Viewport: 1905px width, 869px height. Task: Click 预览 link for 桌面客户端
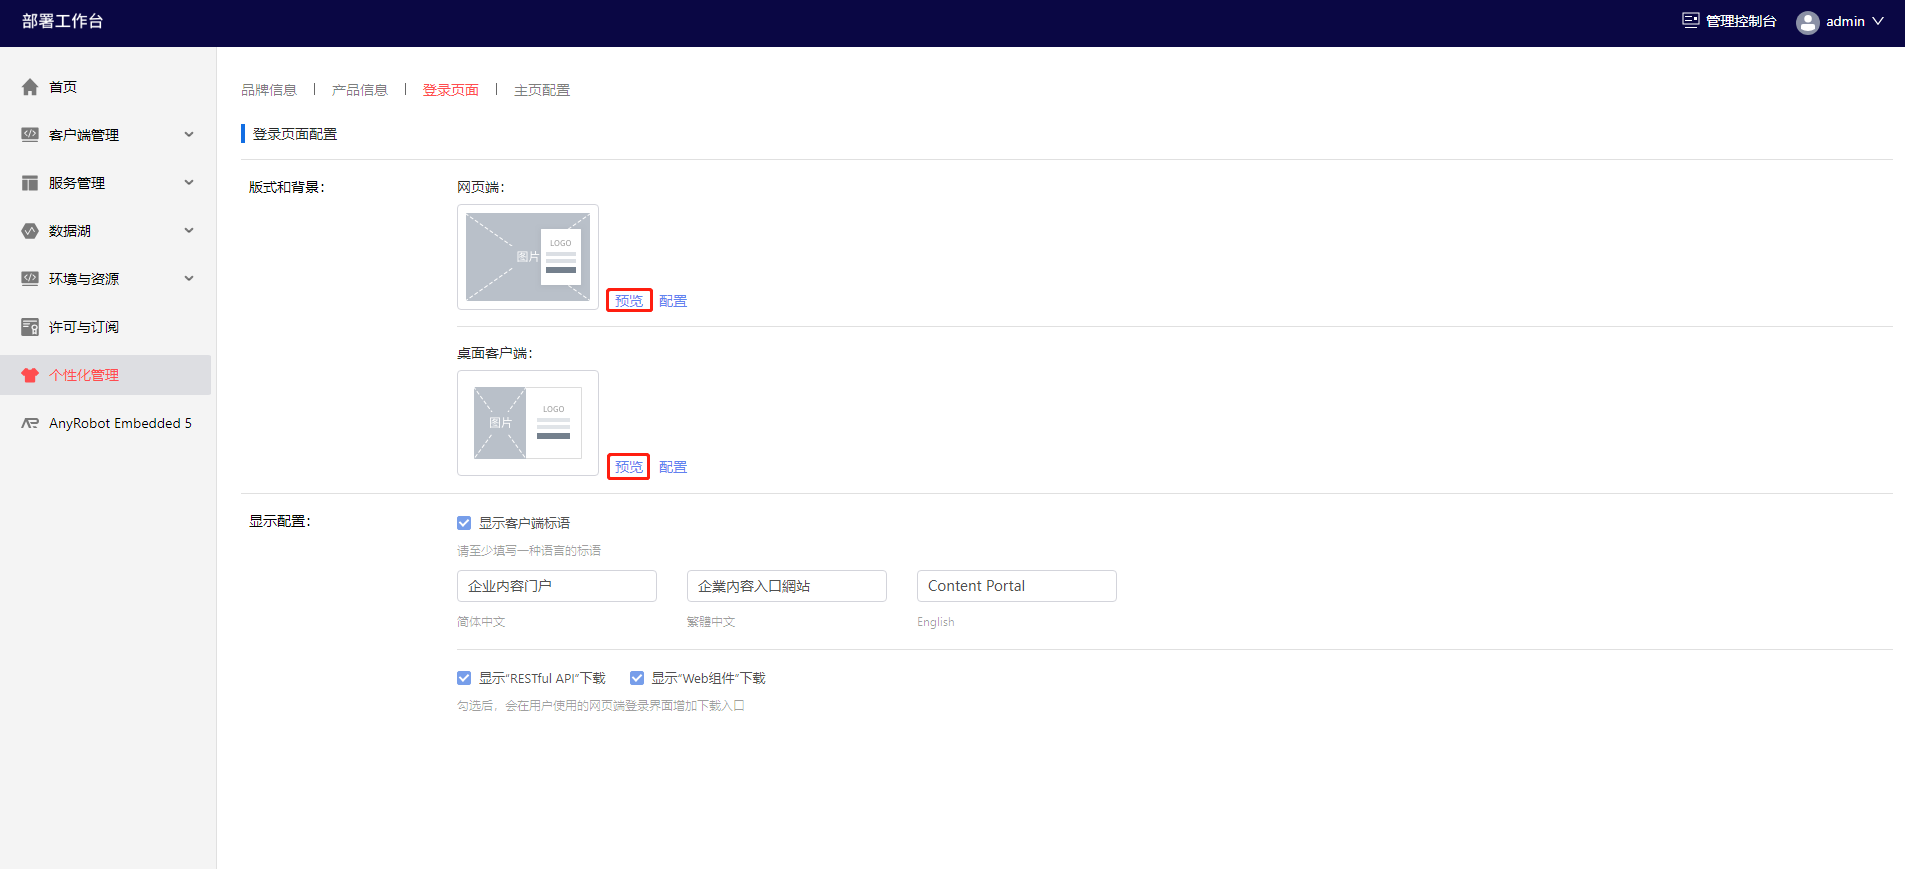pos(629,467)
